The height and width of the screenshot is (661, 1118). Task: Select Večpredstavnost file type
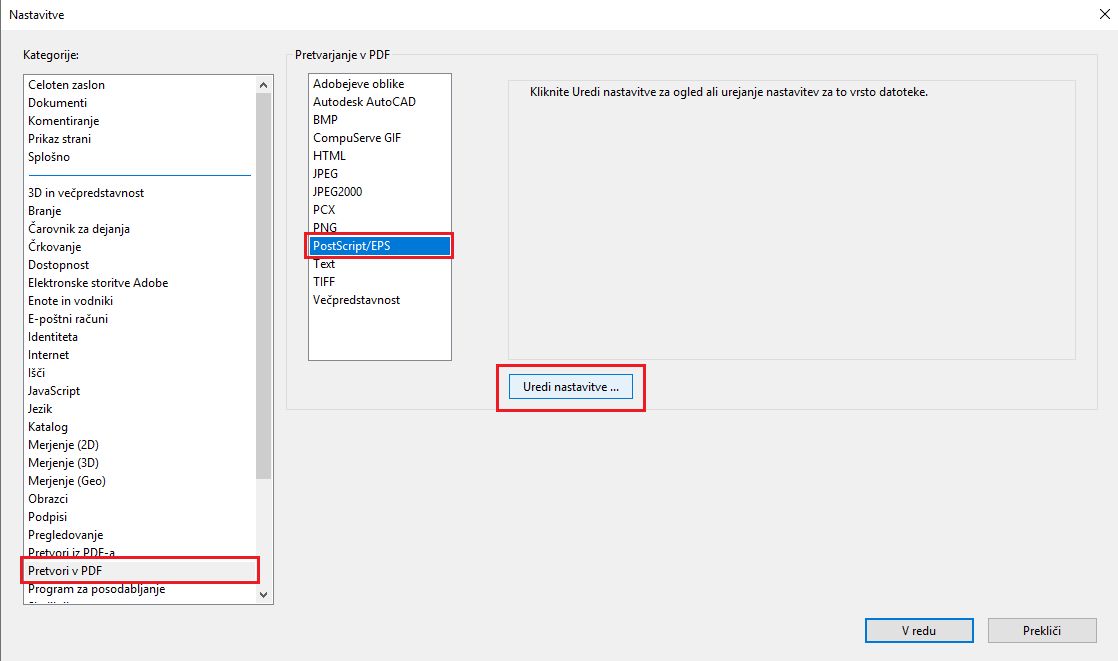(356, 299)
